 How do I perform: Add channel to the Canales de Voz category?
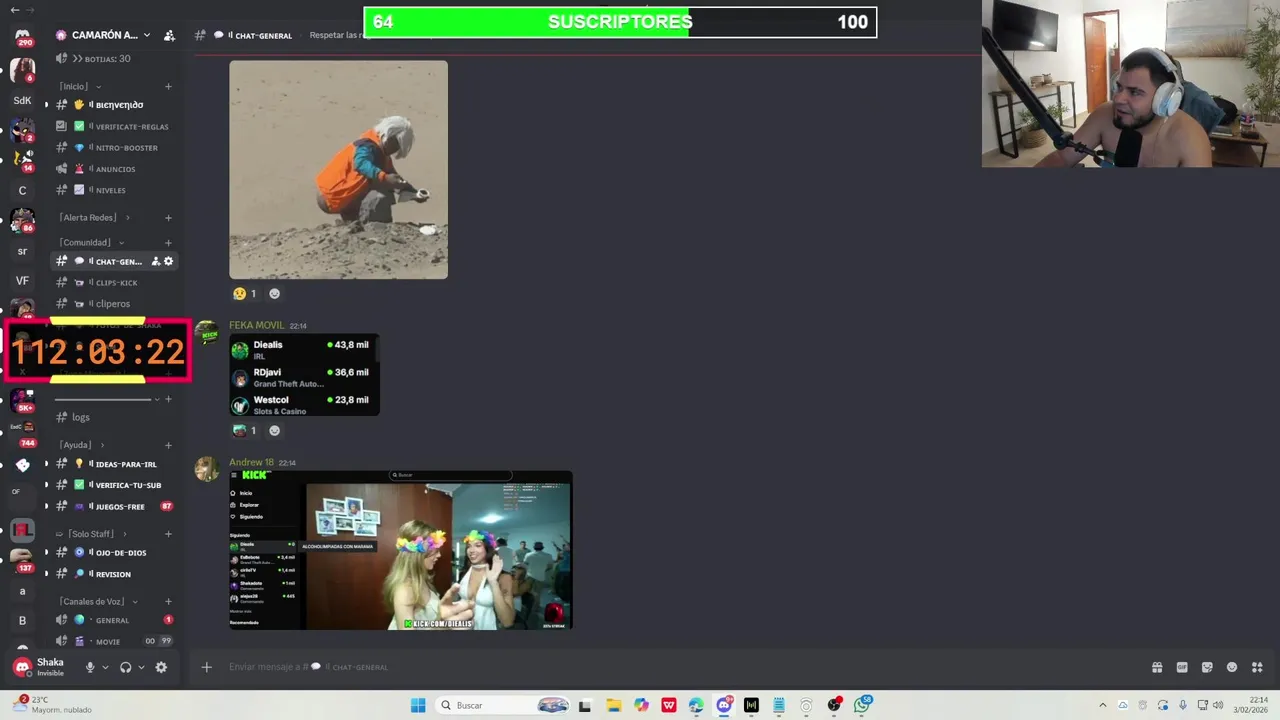(168, 602)
